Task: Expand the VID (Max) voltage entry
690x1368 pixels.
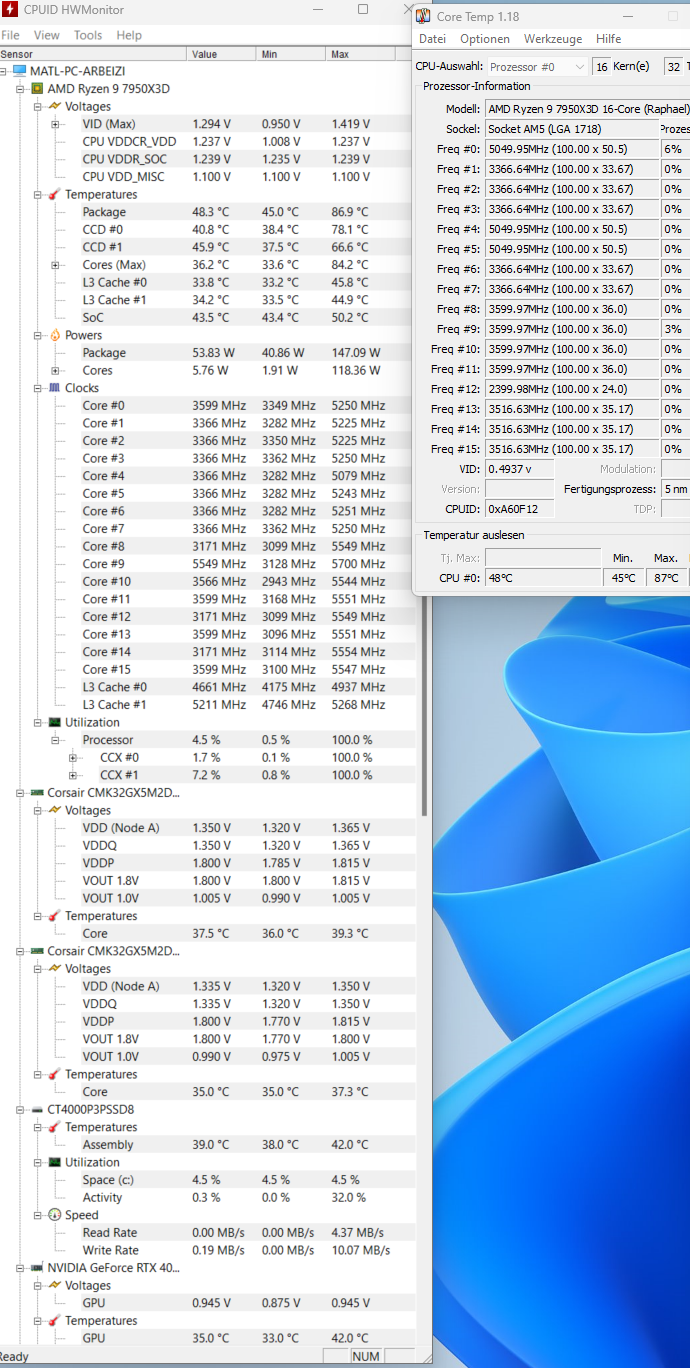Action: click(56, 124)
